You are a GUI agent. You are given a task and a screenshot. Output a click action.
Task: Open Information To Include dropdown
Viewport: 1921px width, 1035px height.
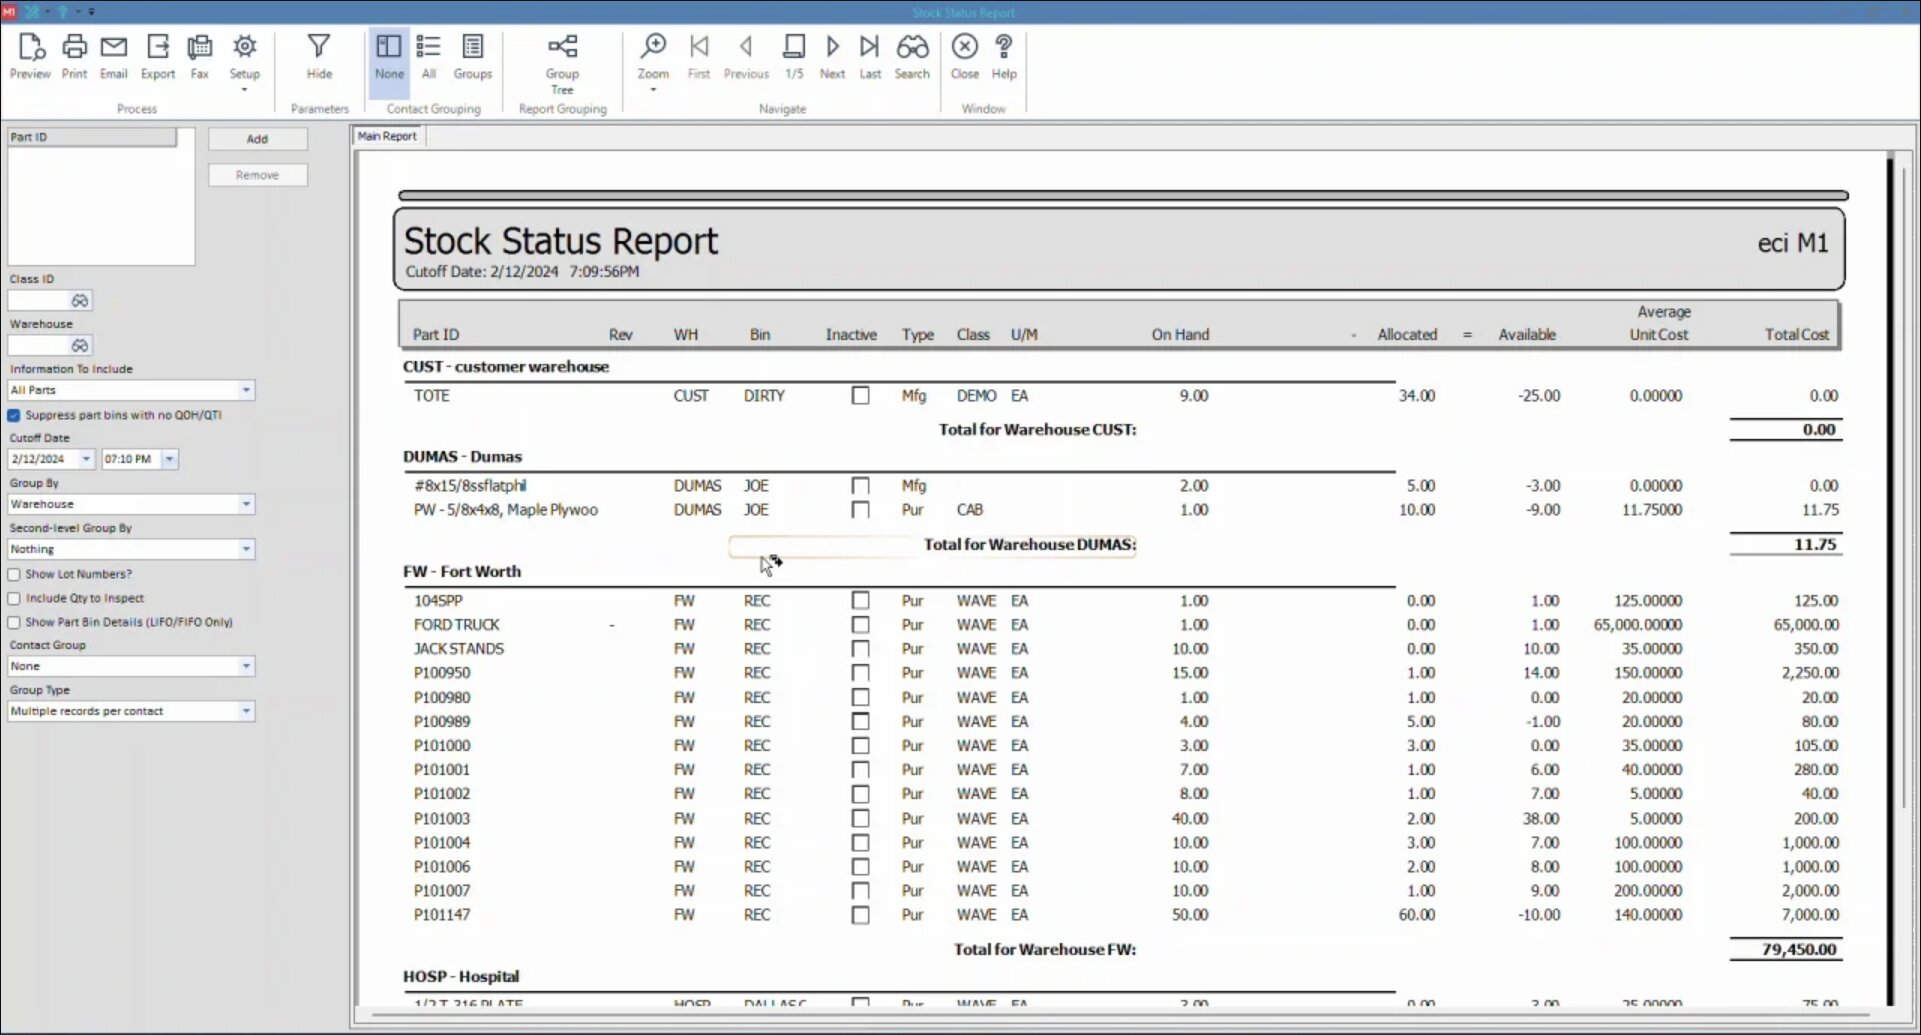point(246,390)
